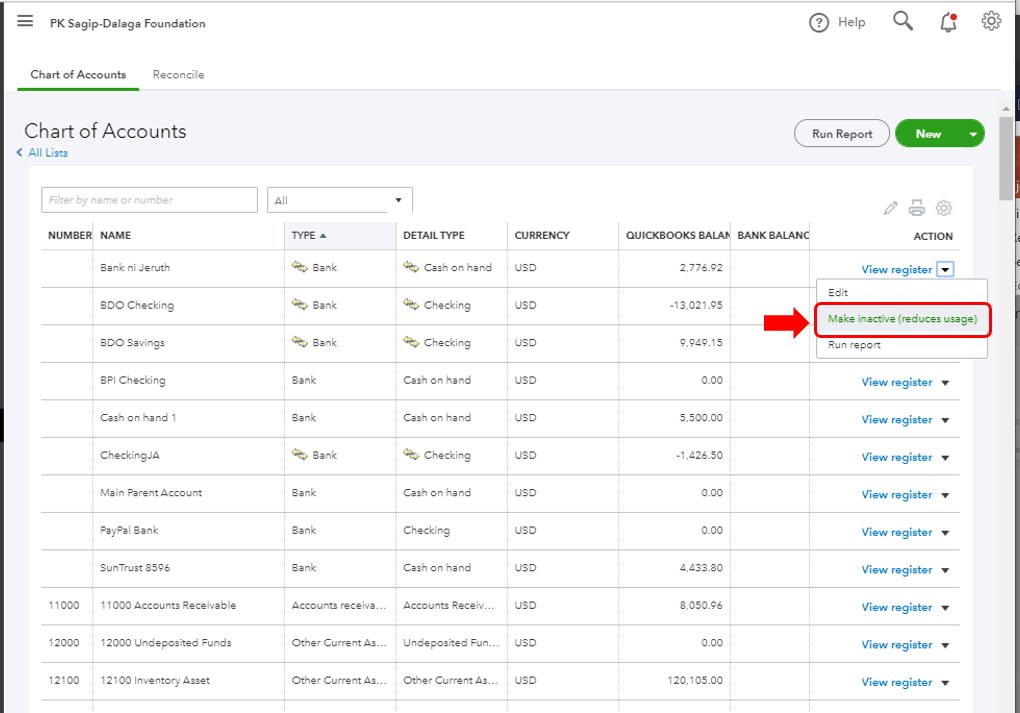This screenshot has width=1020, height=713.
Task: Open the All account type filter dropdown
Action: point(340,200)
